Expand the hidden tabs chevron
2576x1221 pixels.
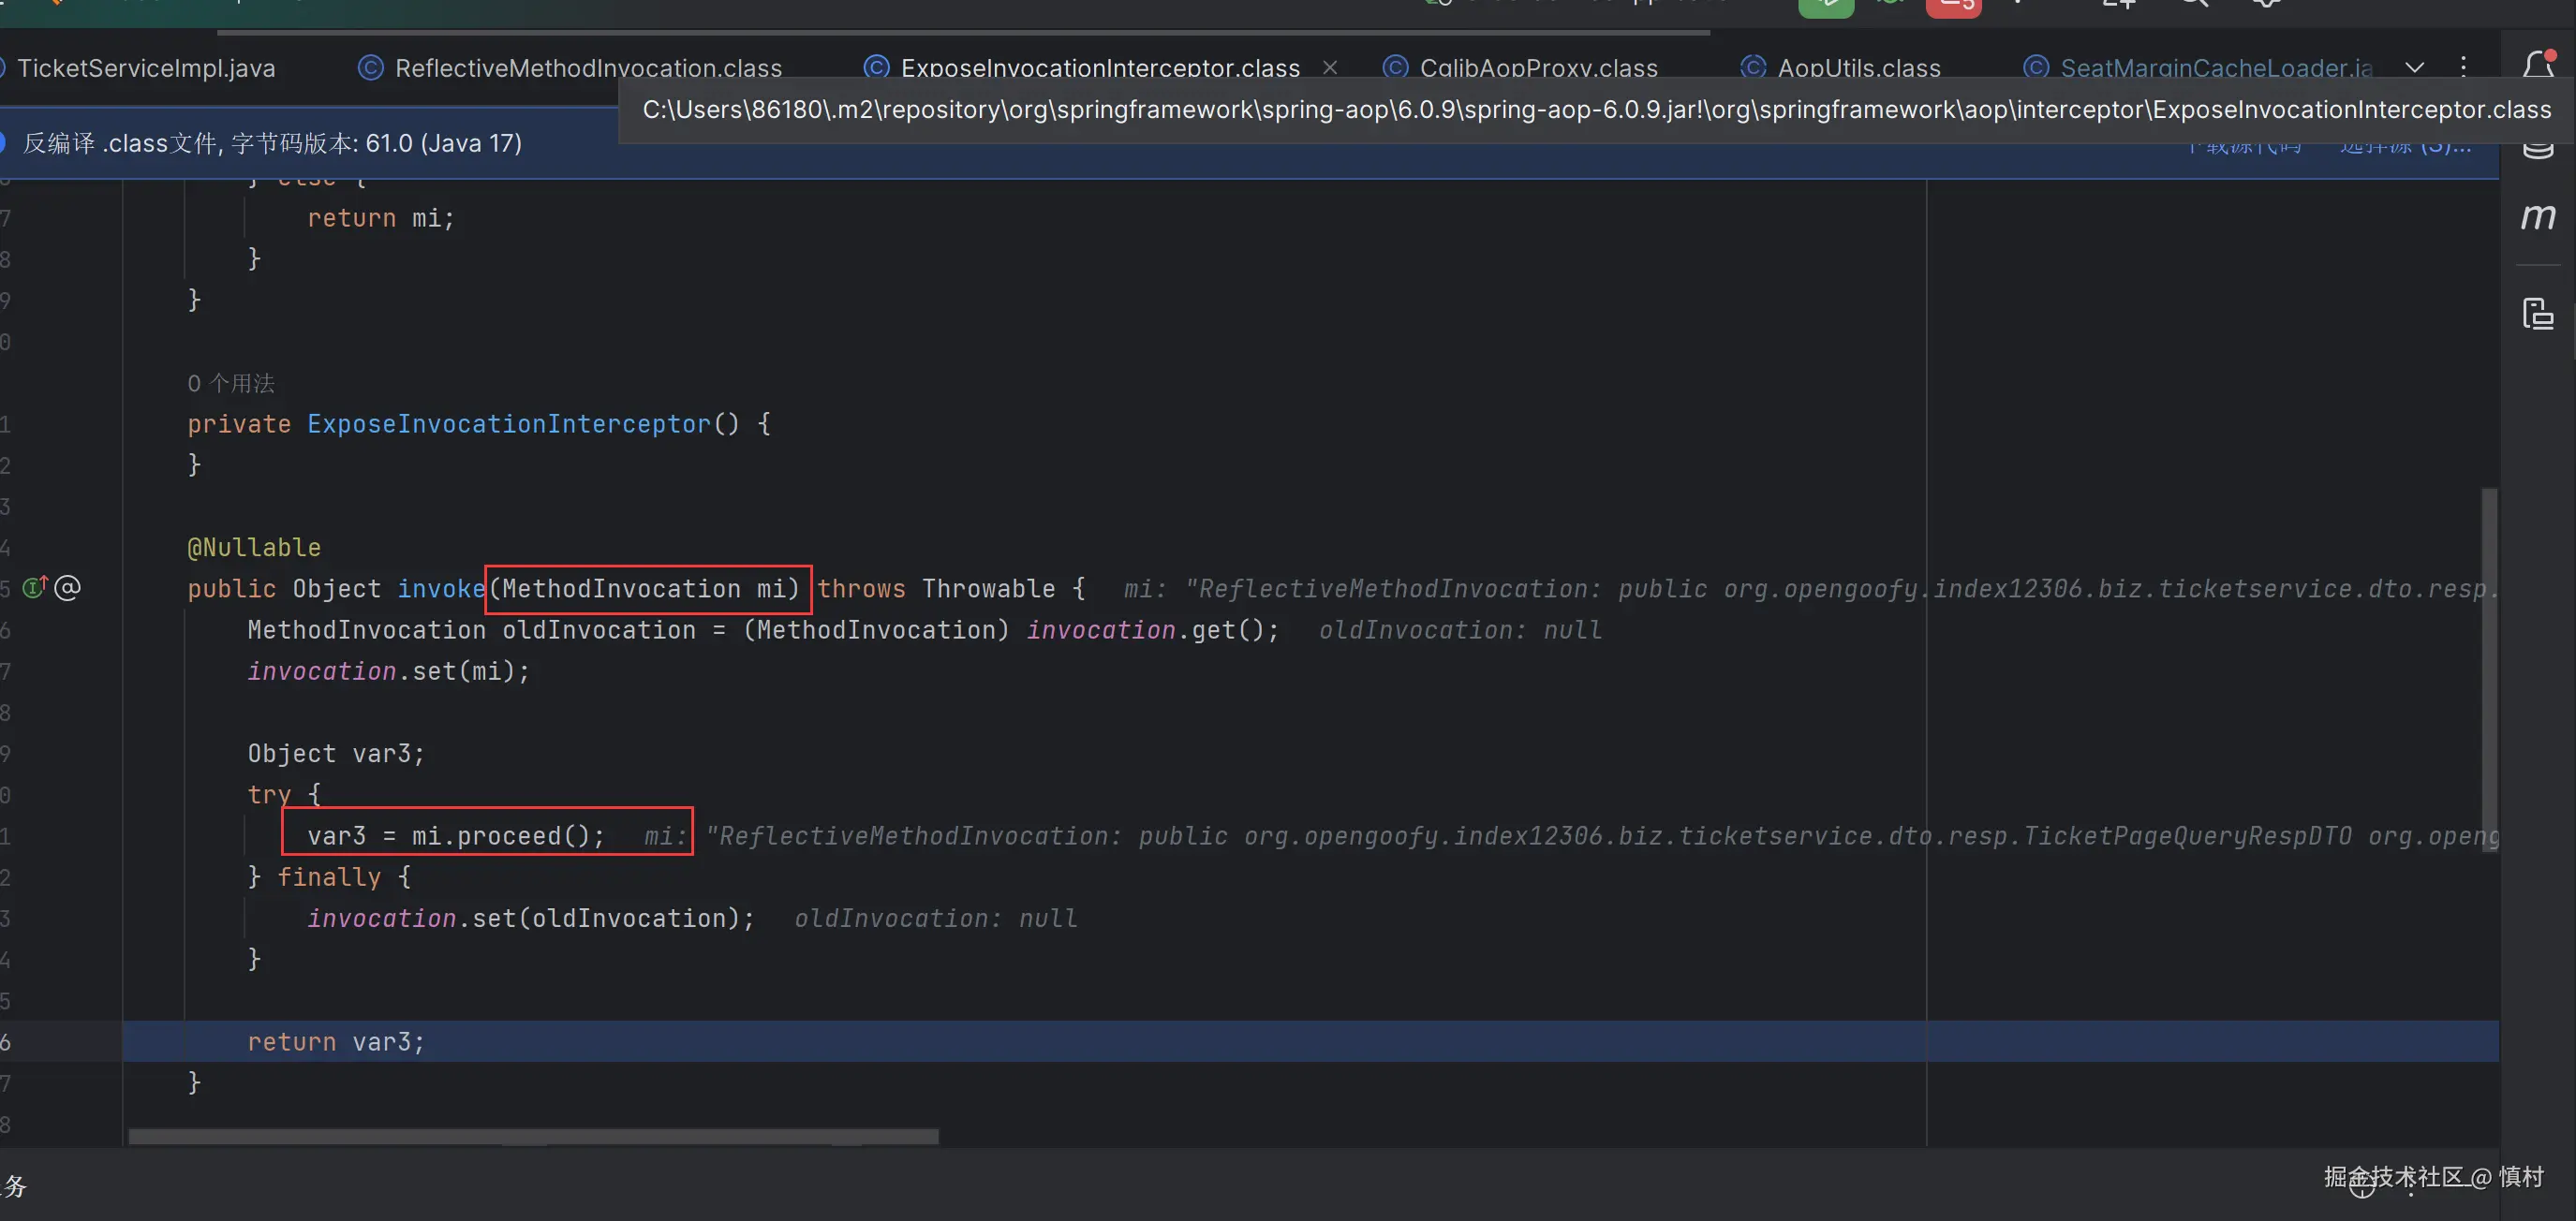pyautogui.click(x=2415, y=68)
